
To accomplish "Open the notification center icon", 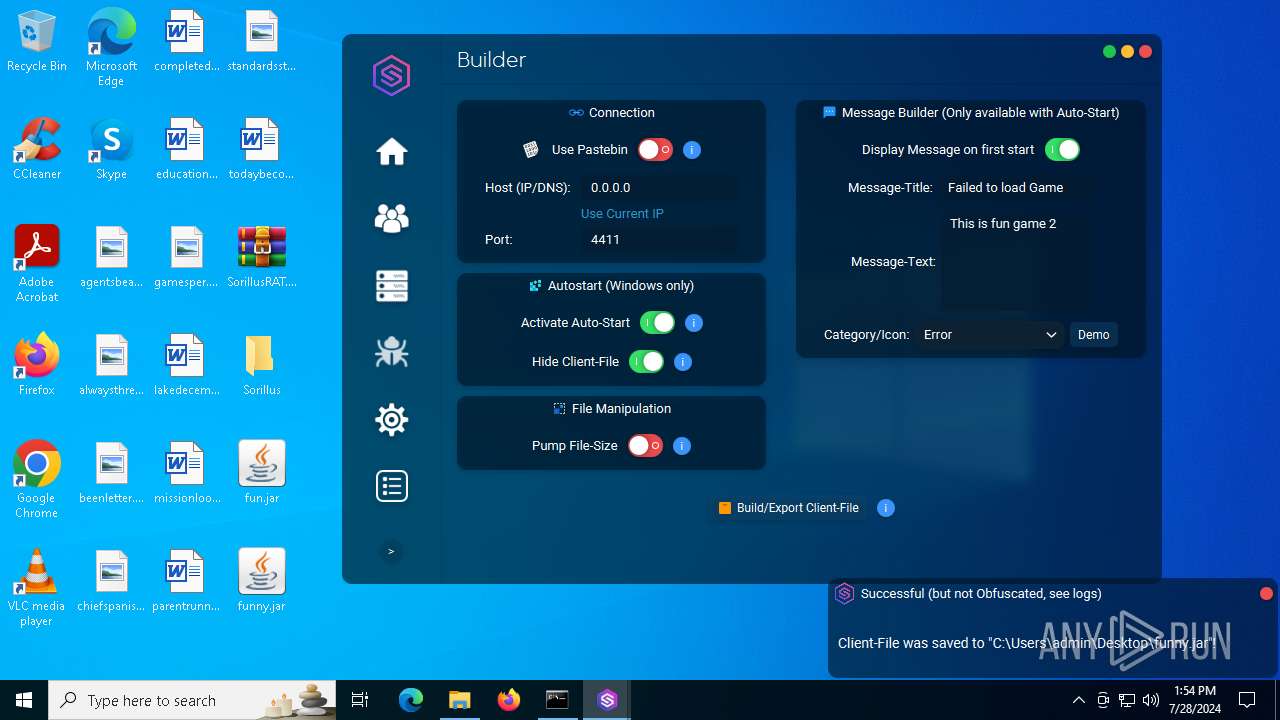I will [x=1247, y=700].
